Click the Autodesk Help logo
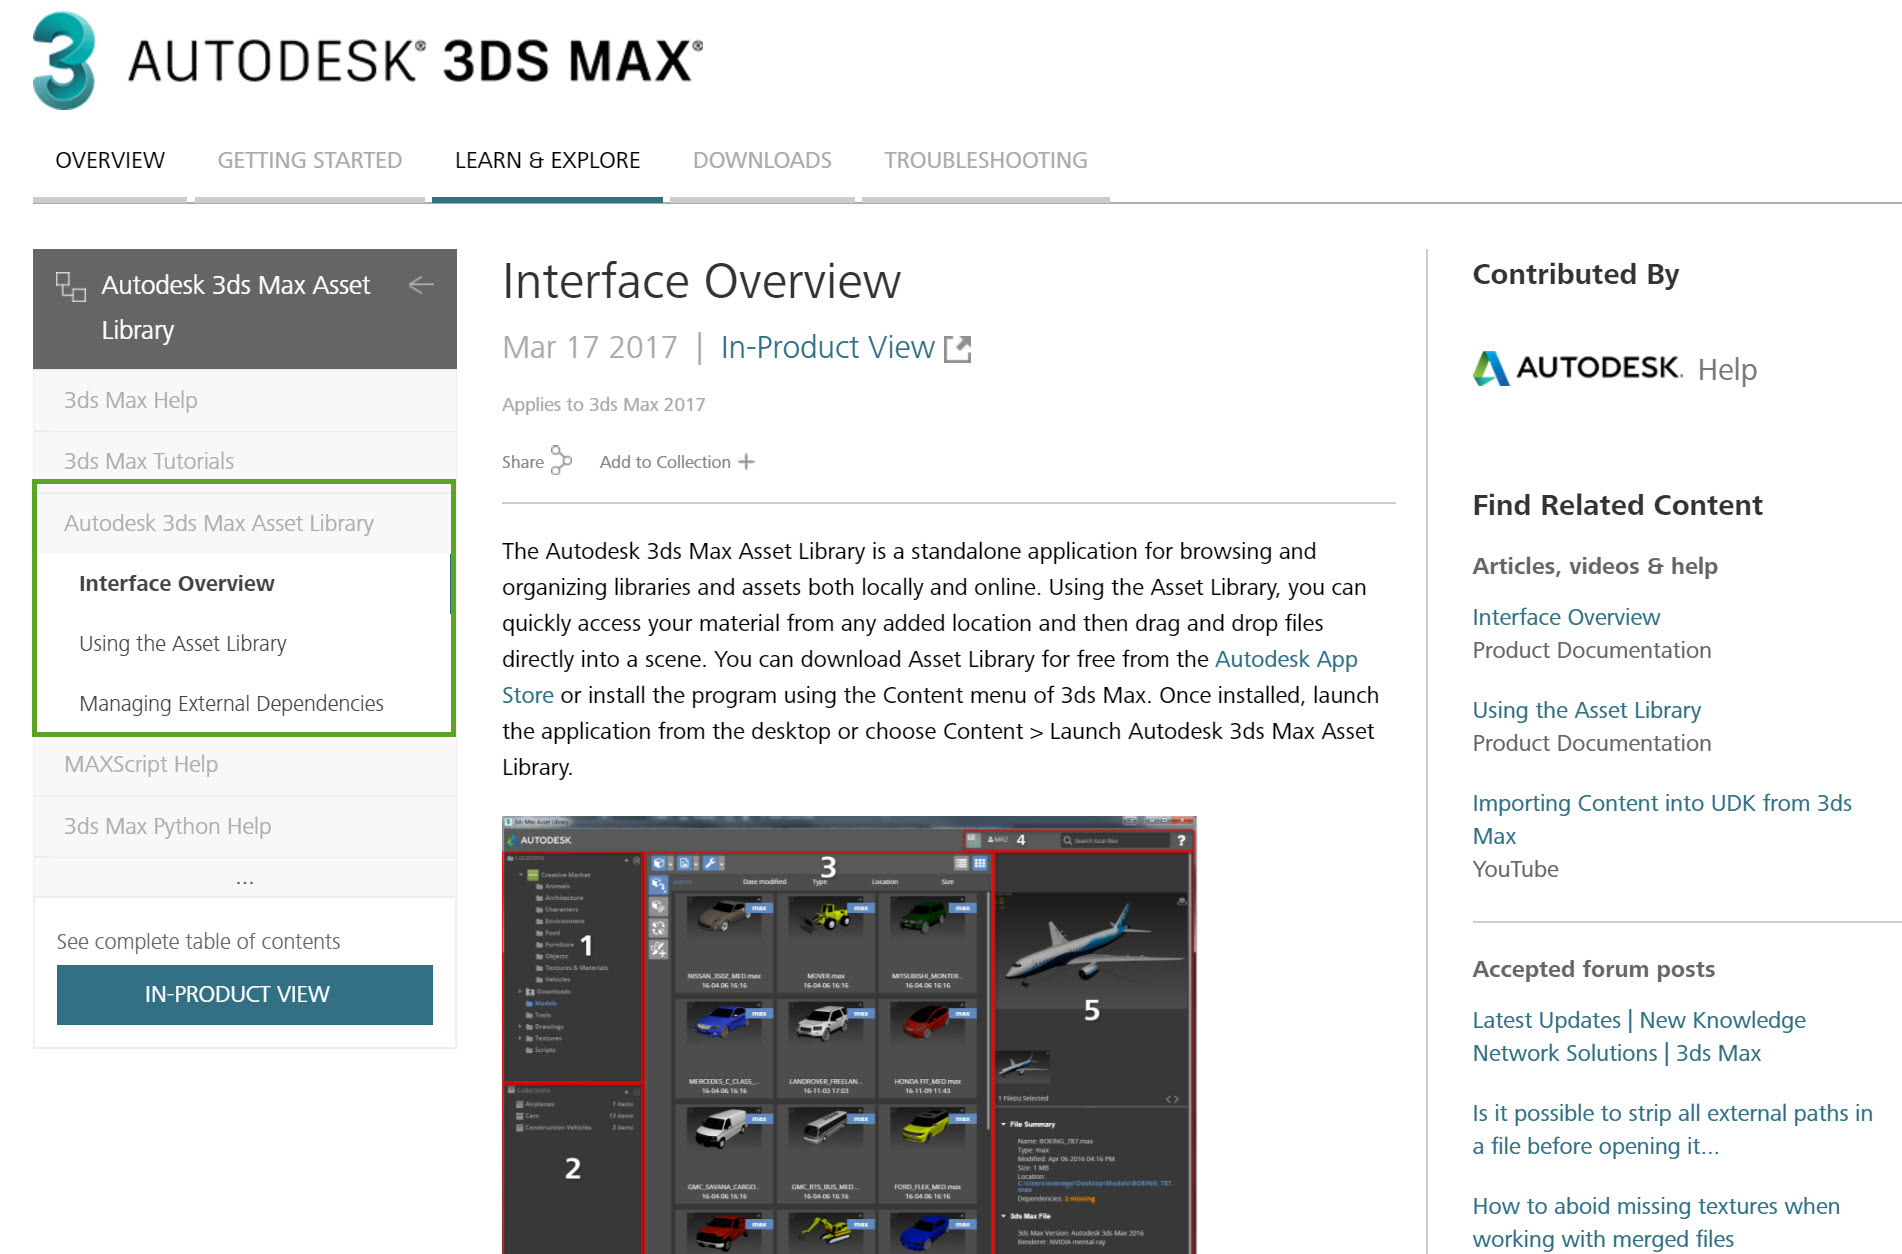Viewport: 1902px width, 1254px height. tap(1614, 368)
